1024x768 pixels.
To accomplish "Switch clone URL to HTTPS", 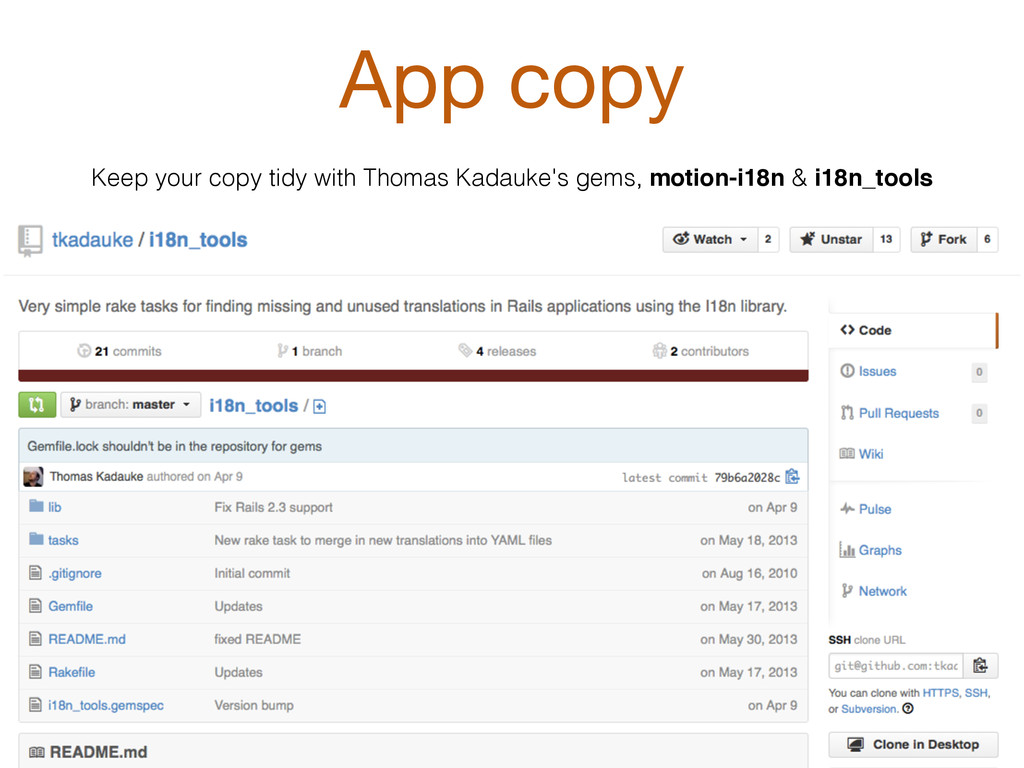I will coord(940,693).
